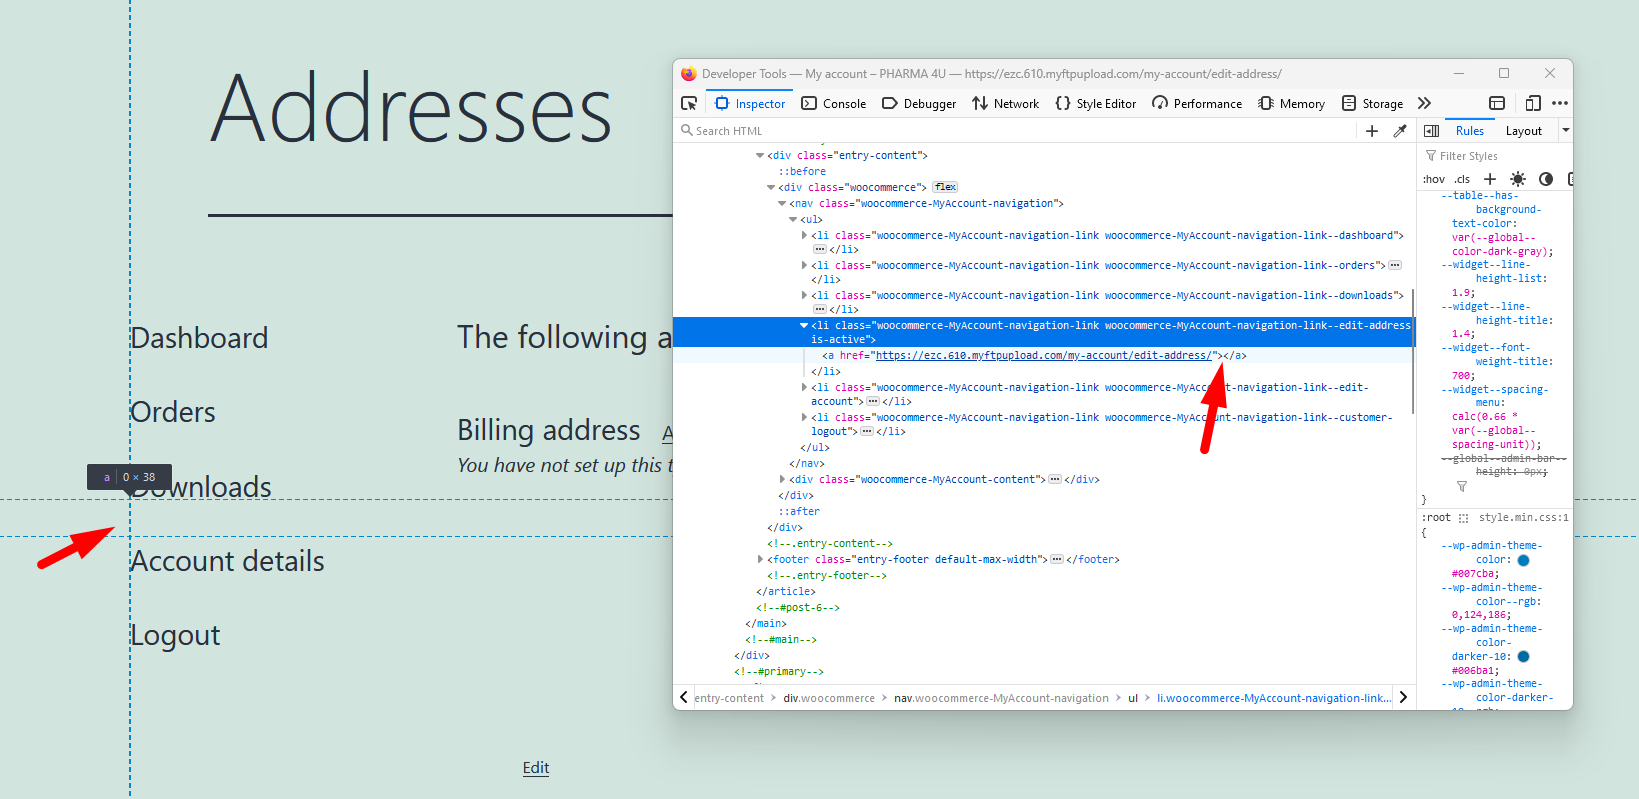The width and height of the screenshot is (1639, 799).
Task: Click the ellipsis badge on footer node
Action: 1057,559
